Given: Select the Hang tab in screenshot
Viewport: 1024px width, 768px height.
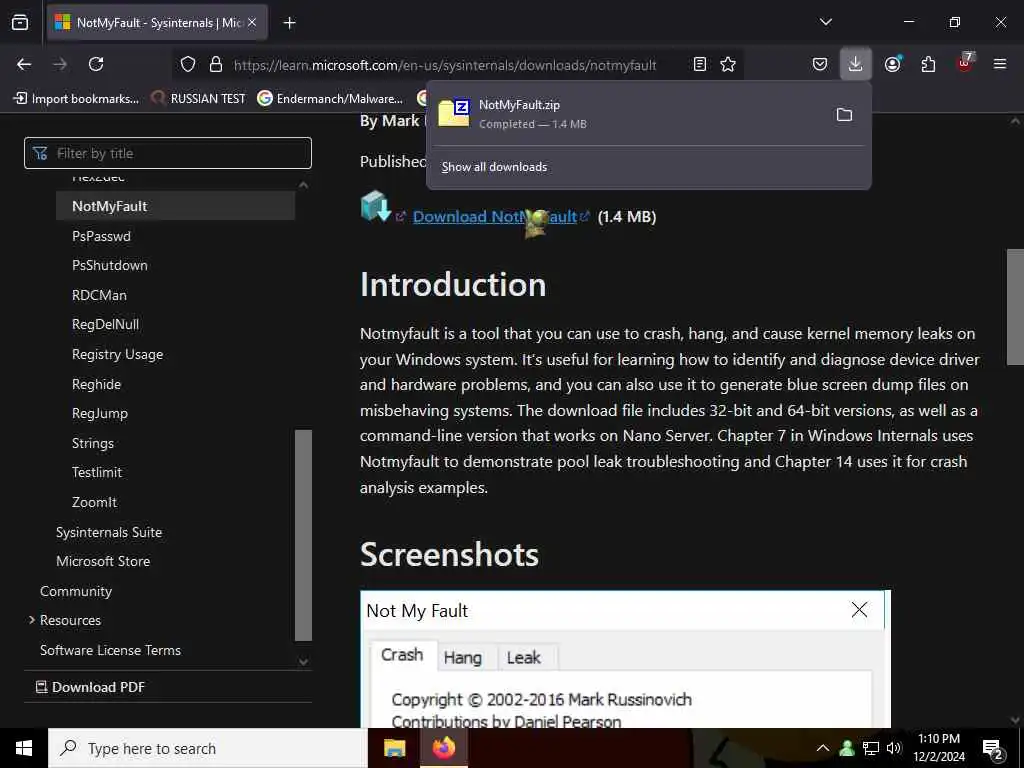Looking at the screenshot, I should pos(462,658).
